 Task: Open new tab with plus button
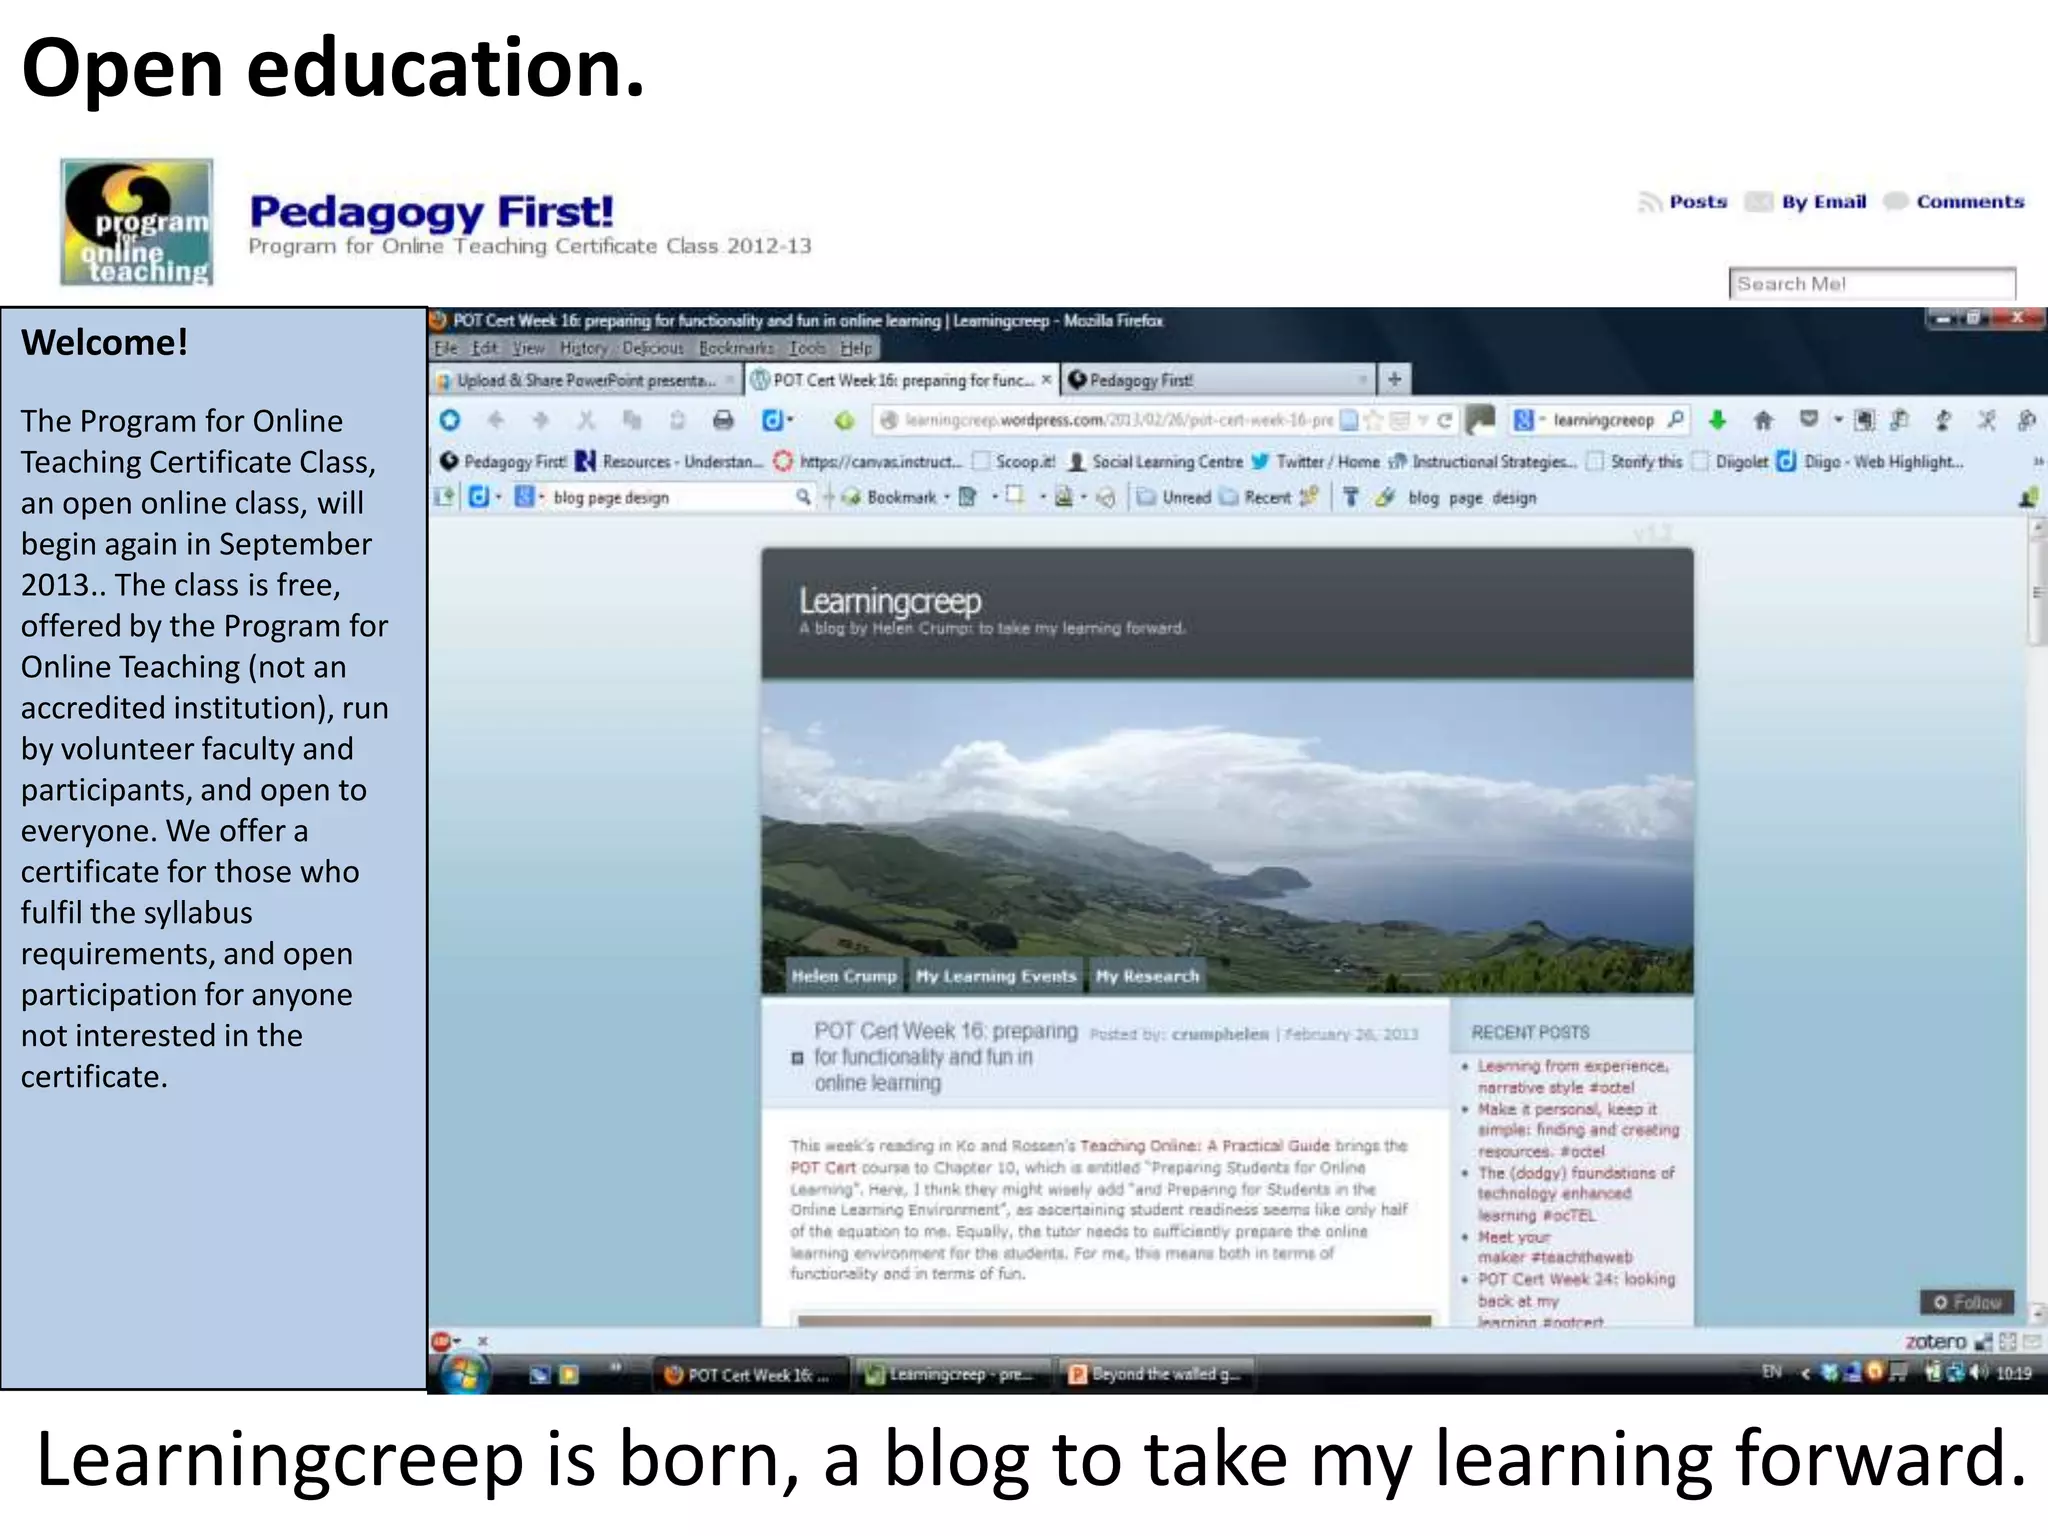pos(1394,379)
